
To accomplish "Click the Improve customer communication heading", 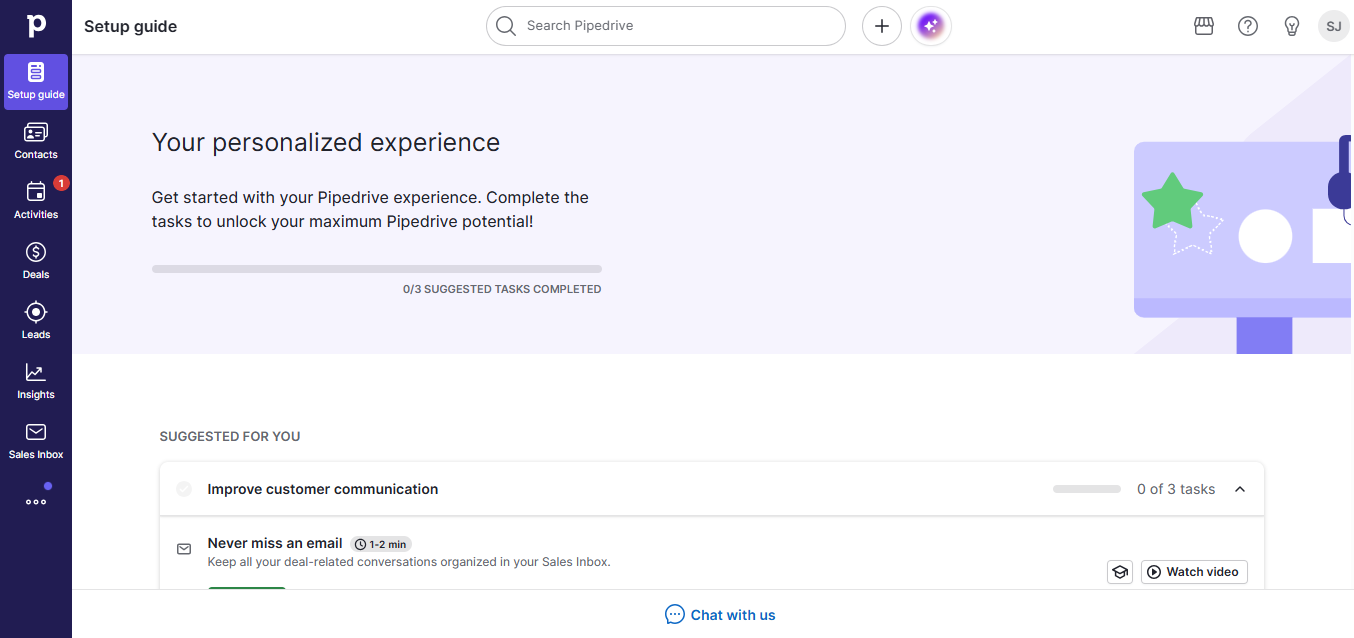I will click(x=323, y=489).
